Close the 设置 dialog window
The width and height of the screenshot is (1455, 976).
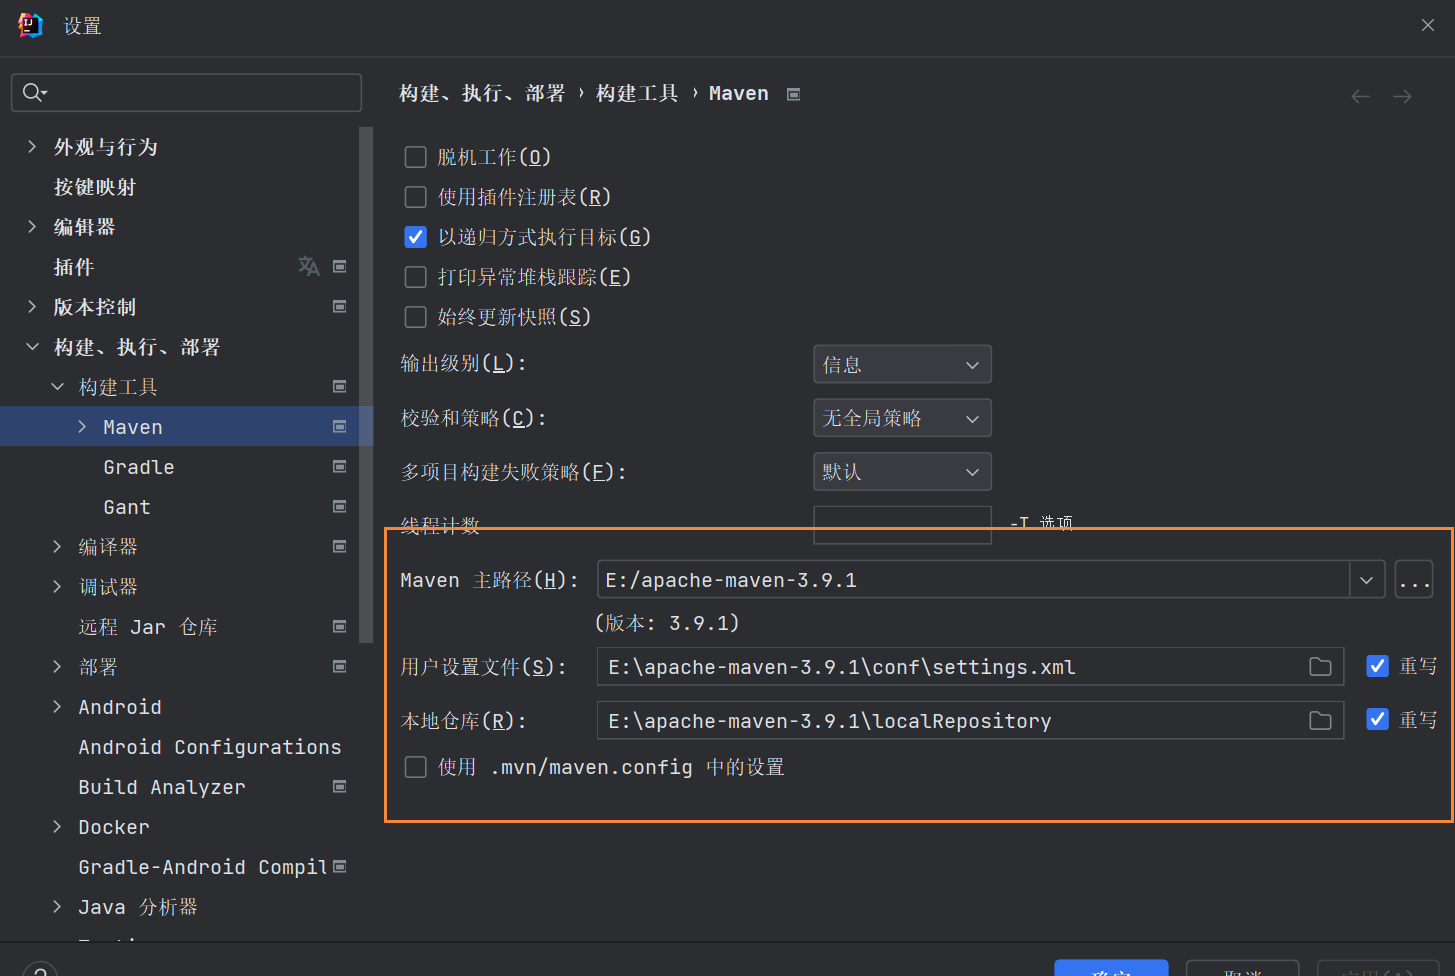tap(1428, 25)
